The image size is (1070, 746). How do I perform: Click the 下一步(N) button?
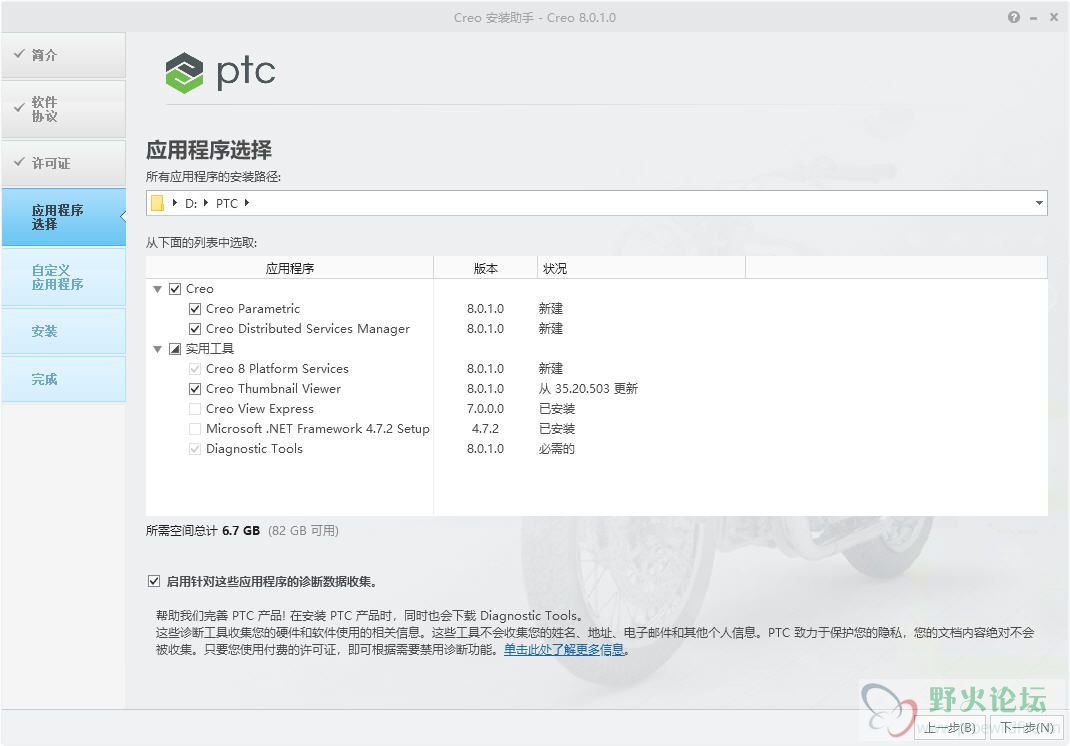click(1027, 728)
